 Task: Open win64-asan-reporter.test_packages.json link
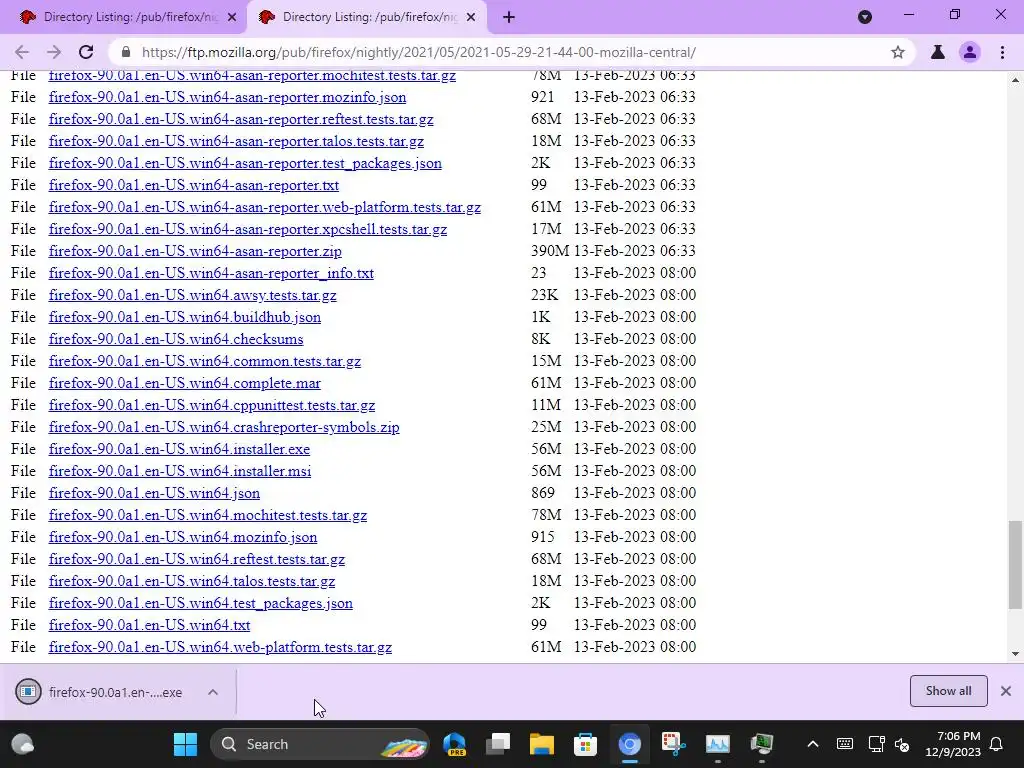pos(245,163)
